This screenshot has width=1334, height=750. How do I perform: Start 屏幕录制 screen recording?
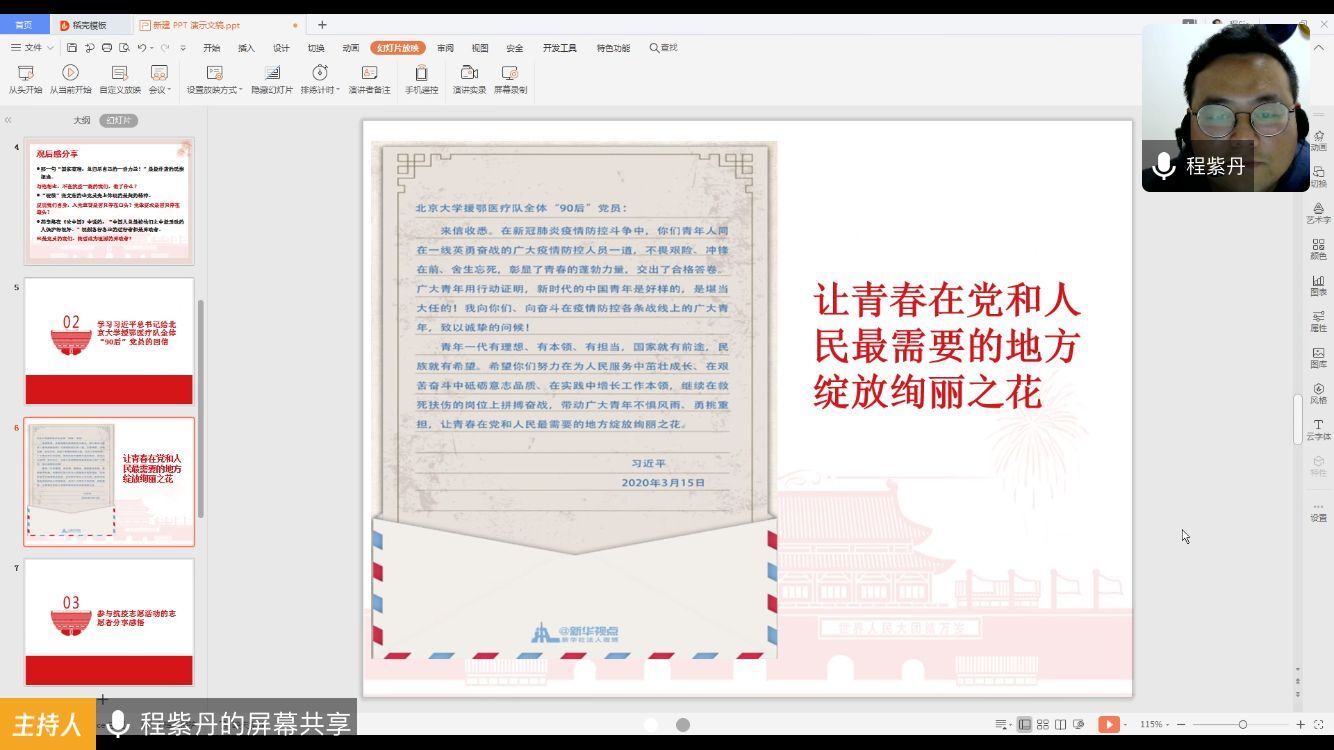pyautogui.click(x=510, y=78)
